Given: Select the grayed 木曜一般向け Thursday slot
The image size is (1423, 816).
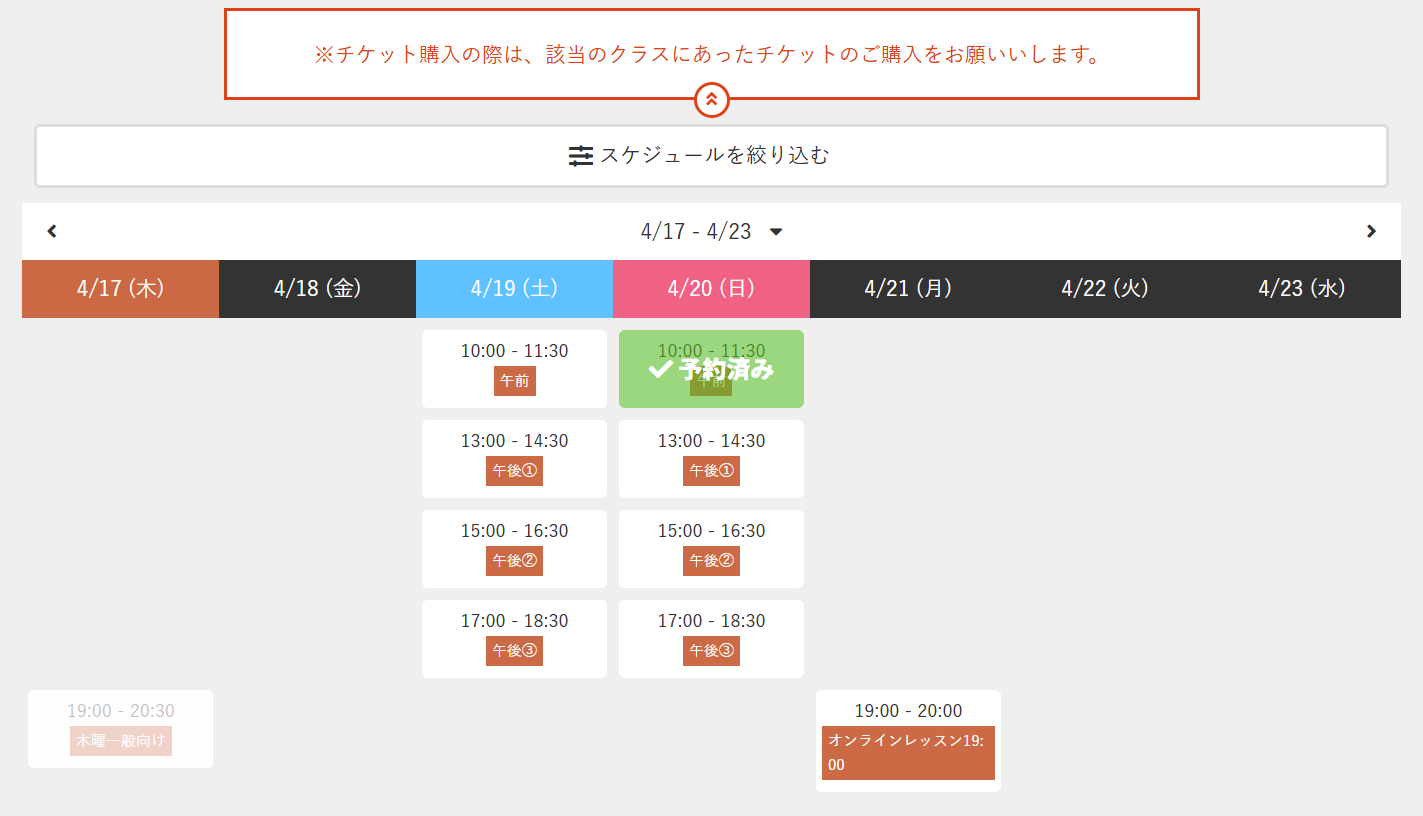Looking at the screenshot, I should (120, 728).
